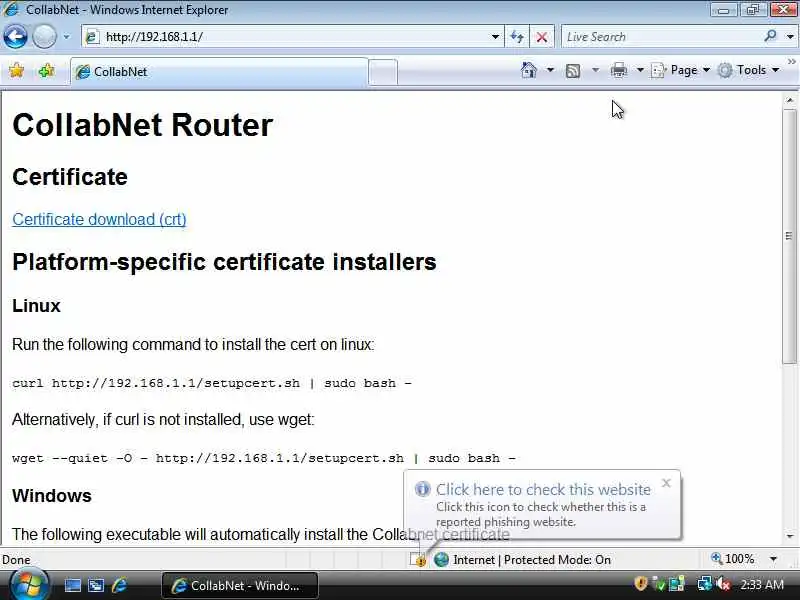Click the 'Linux' section heading

[x=36, y=306]
